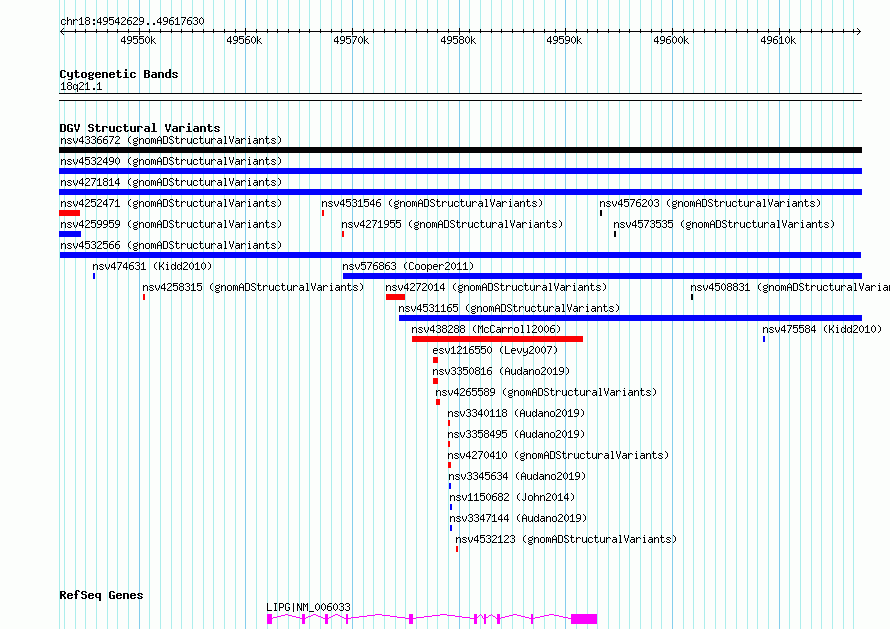Open the nsv4508831 variant label
Viewport: 890px width, 629px height.
[790, 287]
